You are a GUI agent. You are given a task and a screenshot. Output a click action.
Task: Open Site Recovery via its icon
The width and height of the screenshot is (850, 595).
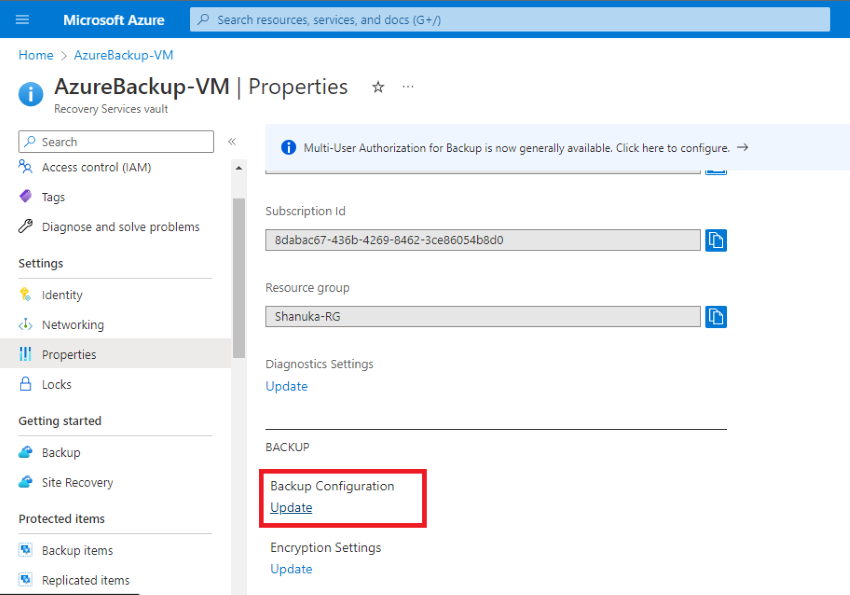pos(27,482)
